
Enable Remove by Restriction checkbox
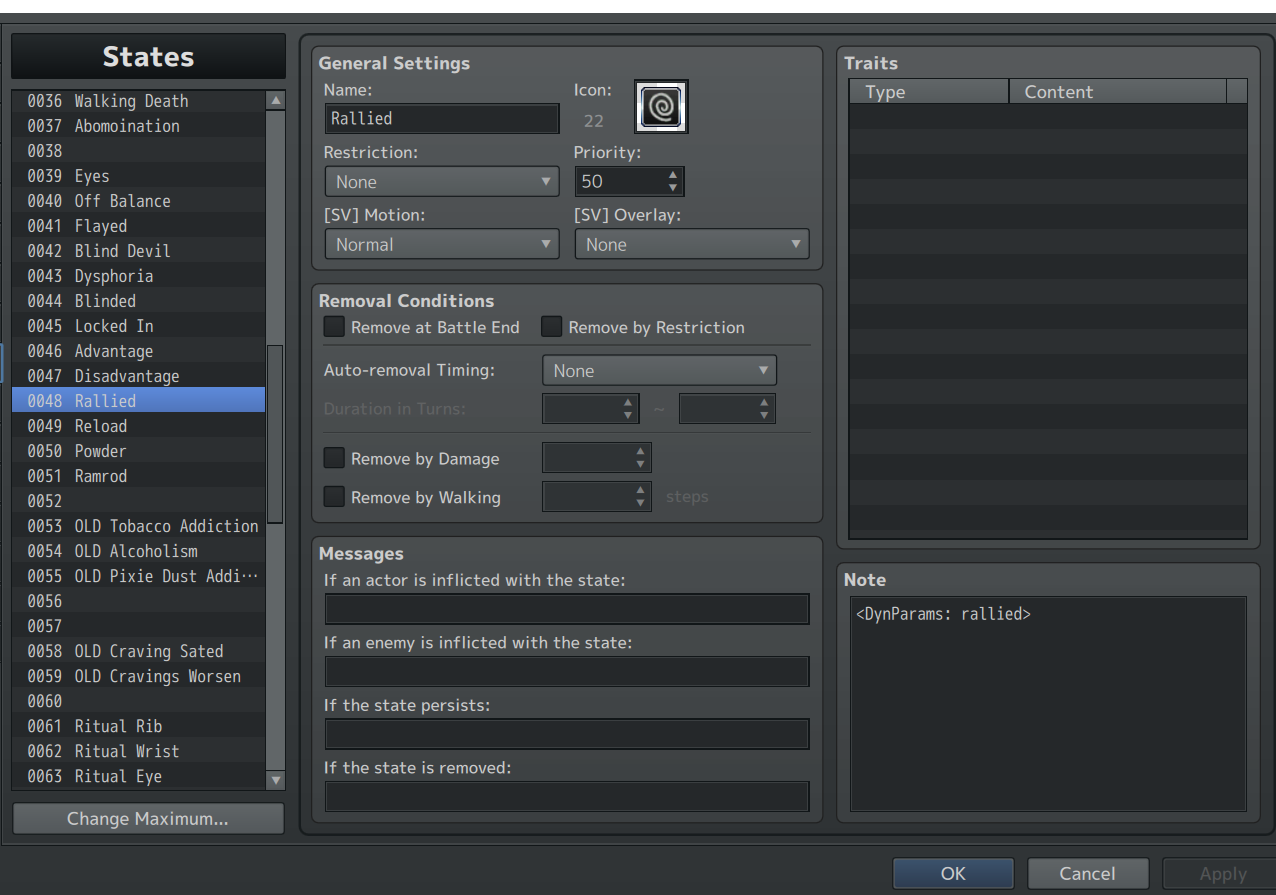pos(552,327)
